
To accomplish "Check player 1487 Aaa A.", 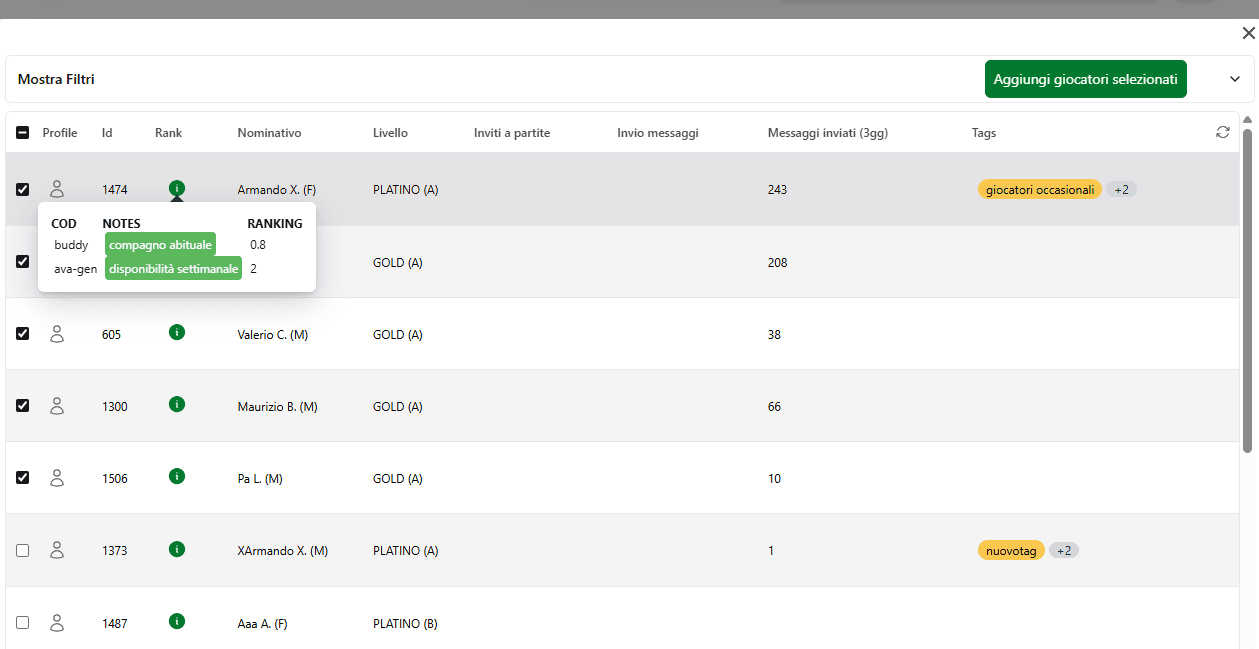I will pyautogui.click(x=23, y=623).
